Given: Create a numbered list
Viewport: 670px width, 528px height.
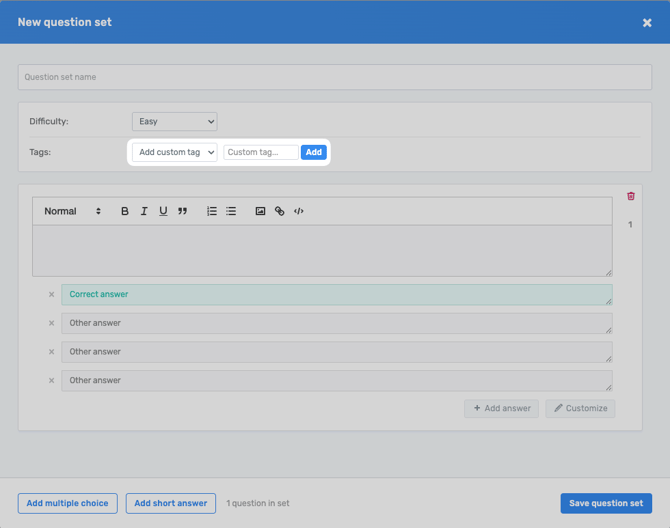Looking at the screenshot, I should pyautogui.click(x=212, y=211).
